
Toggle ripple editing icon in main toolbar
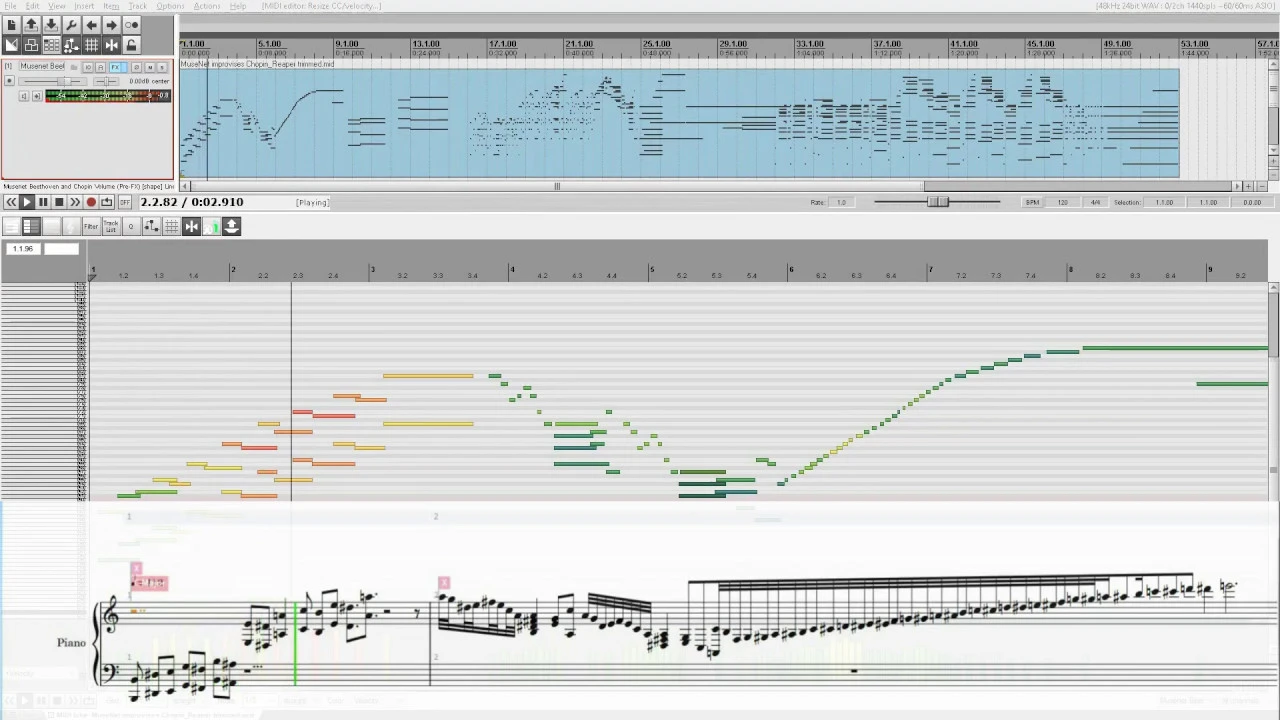point(51,45)
